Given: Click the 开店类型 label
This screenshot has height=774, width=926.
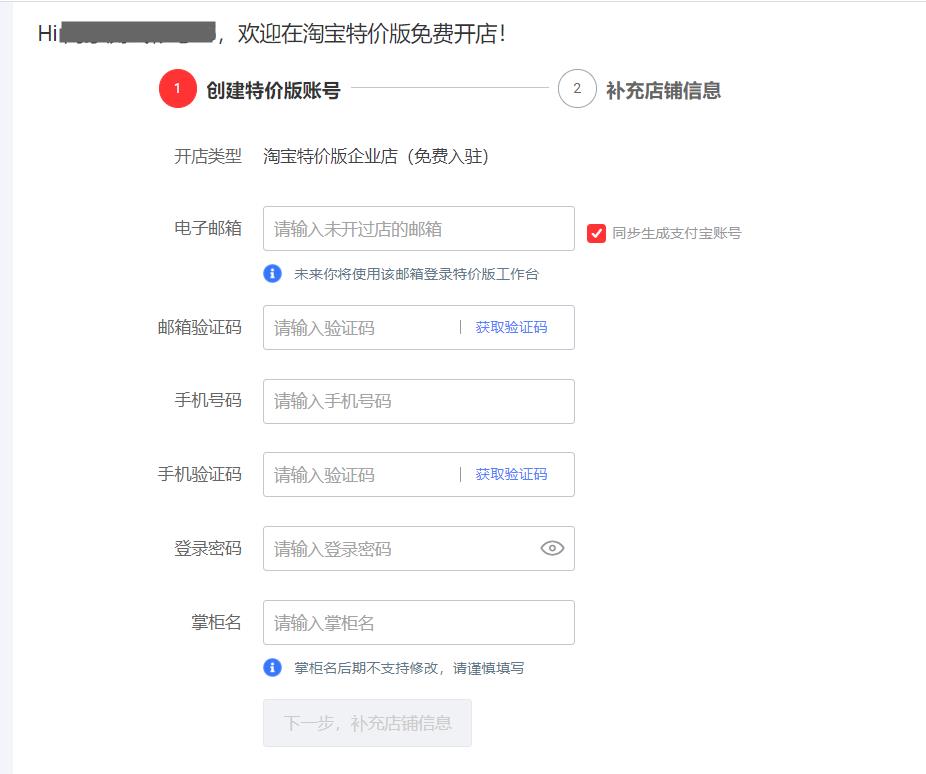Looking at the screenshot, I should [x=208, y=156].
